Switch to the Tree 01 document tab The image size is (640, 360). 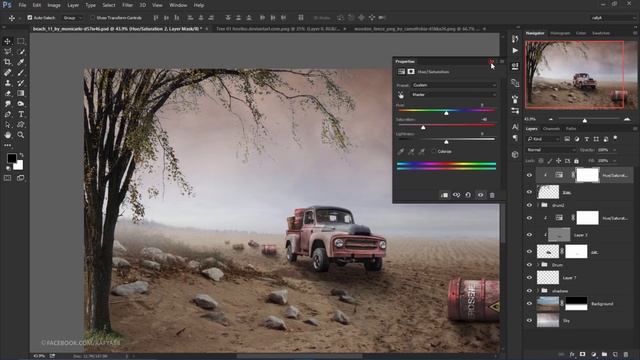point(278,29)
